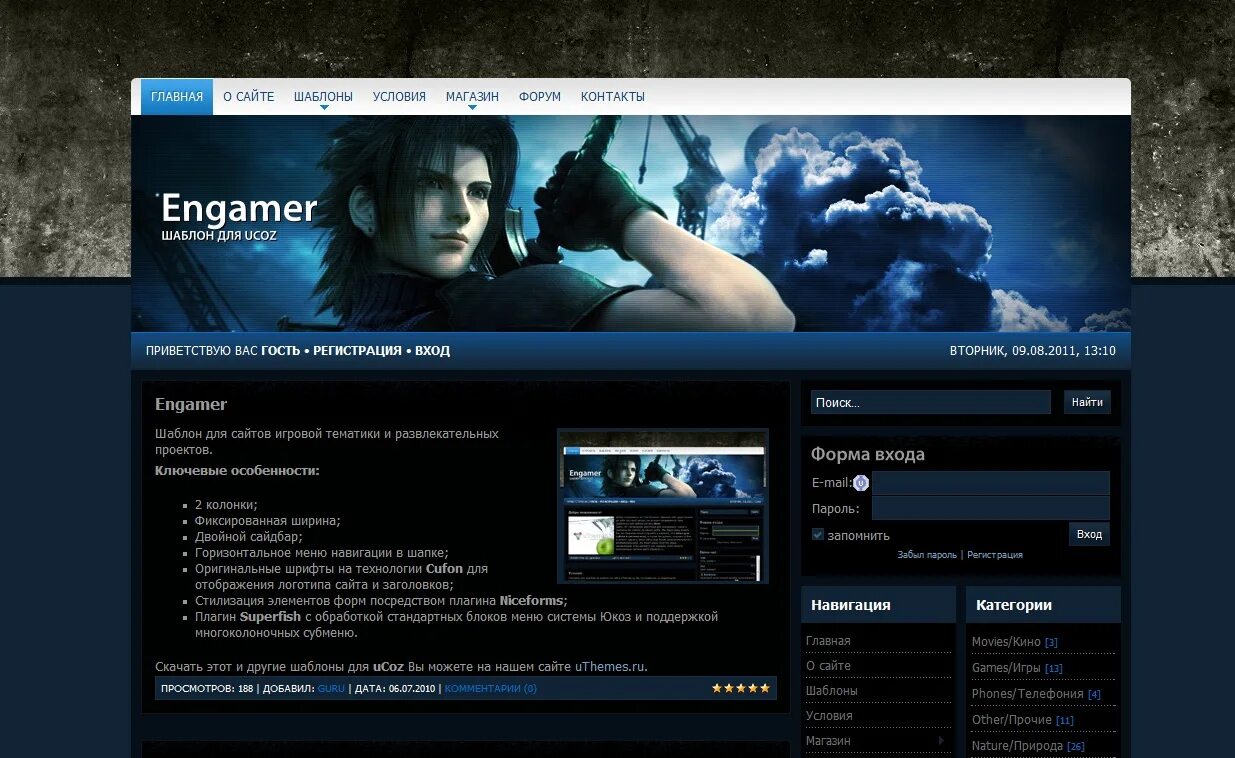Open the Phones/Телефония category
The height and width of the screenshot is (758, 1235).
1028,694
